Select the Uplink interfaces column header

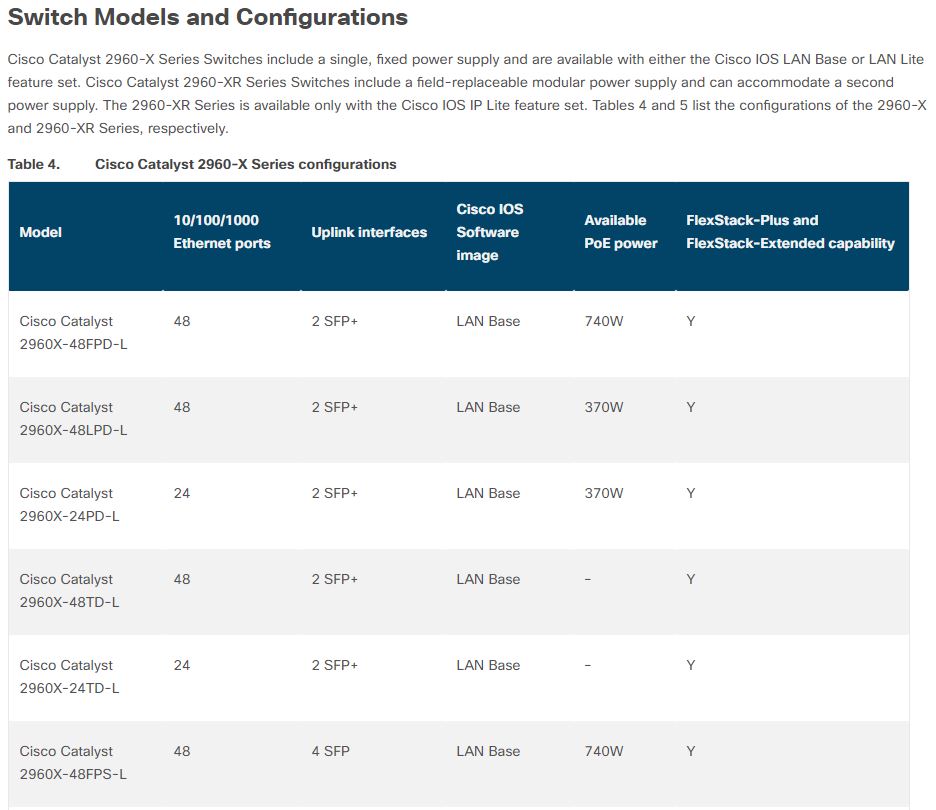coord(369,232)
